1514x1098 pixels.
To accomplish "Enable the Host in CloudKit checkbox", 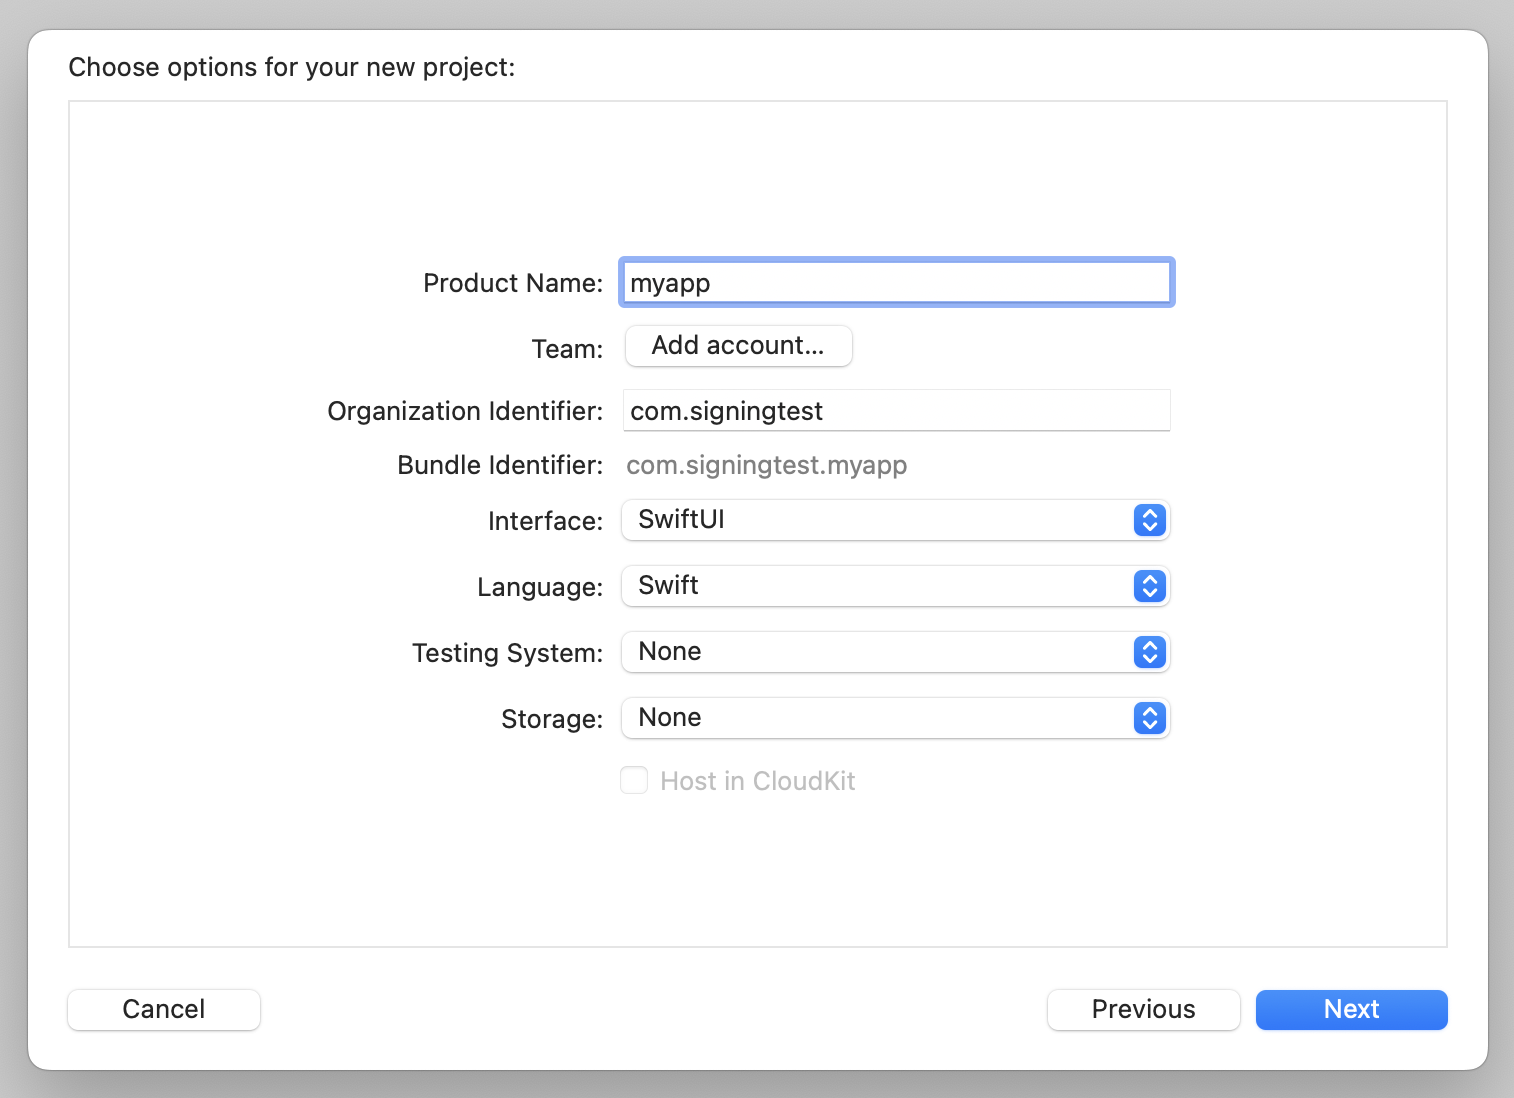I will (634, 780).
